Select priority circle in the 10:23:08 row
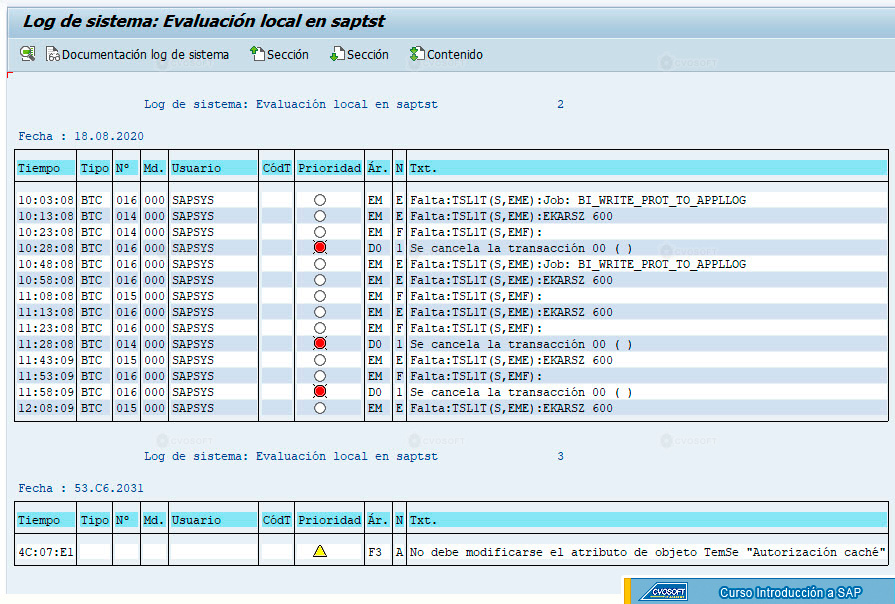Image resolution: width=895 pixels, height=604 pixels. (320, 232)
